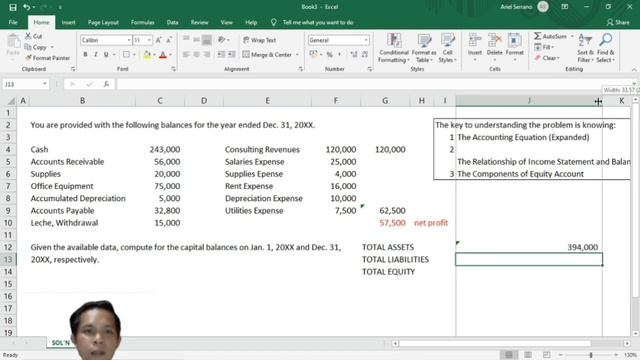The width and height of the screenshot is (640, 360).
Task: Click the Orientation text-angle icon
Action: click(222, 40)
